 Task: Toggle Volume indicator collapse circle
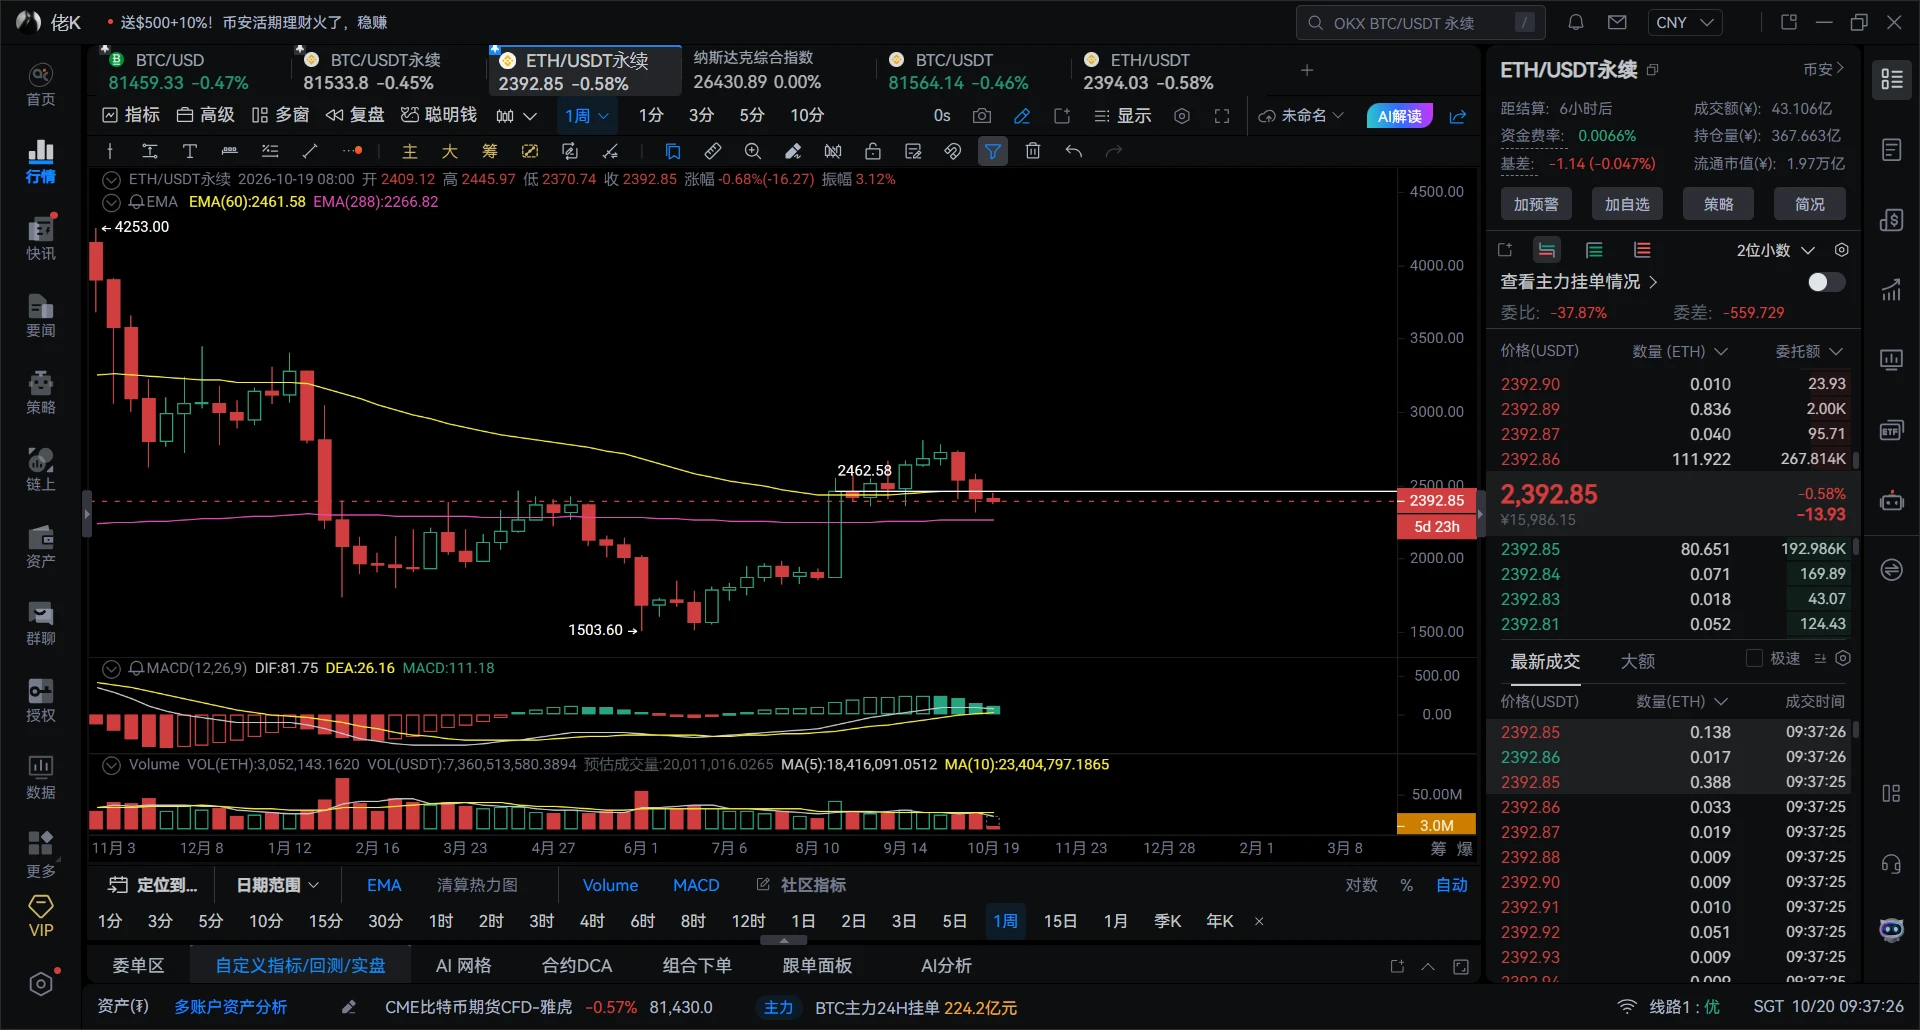click(112, 765)
